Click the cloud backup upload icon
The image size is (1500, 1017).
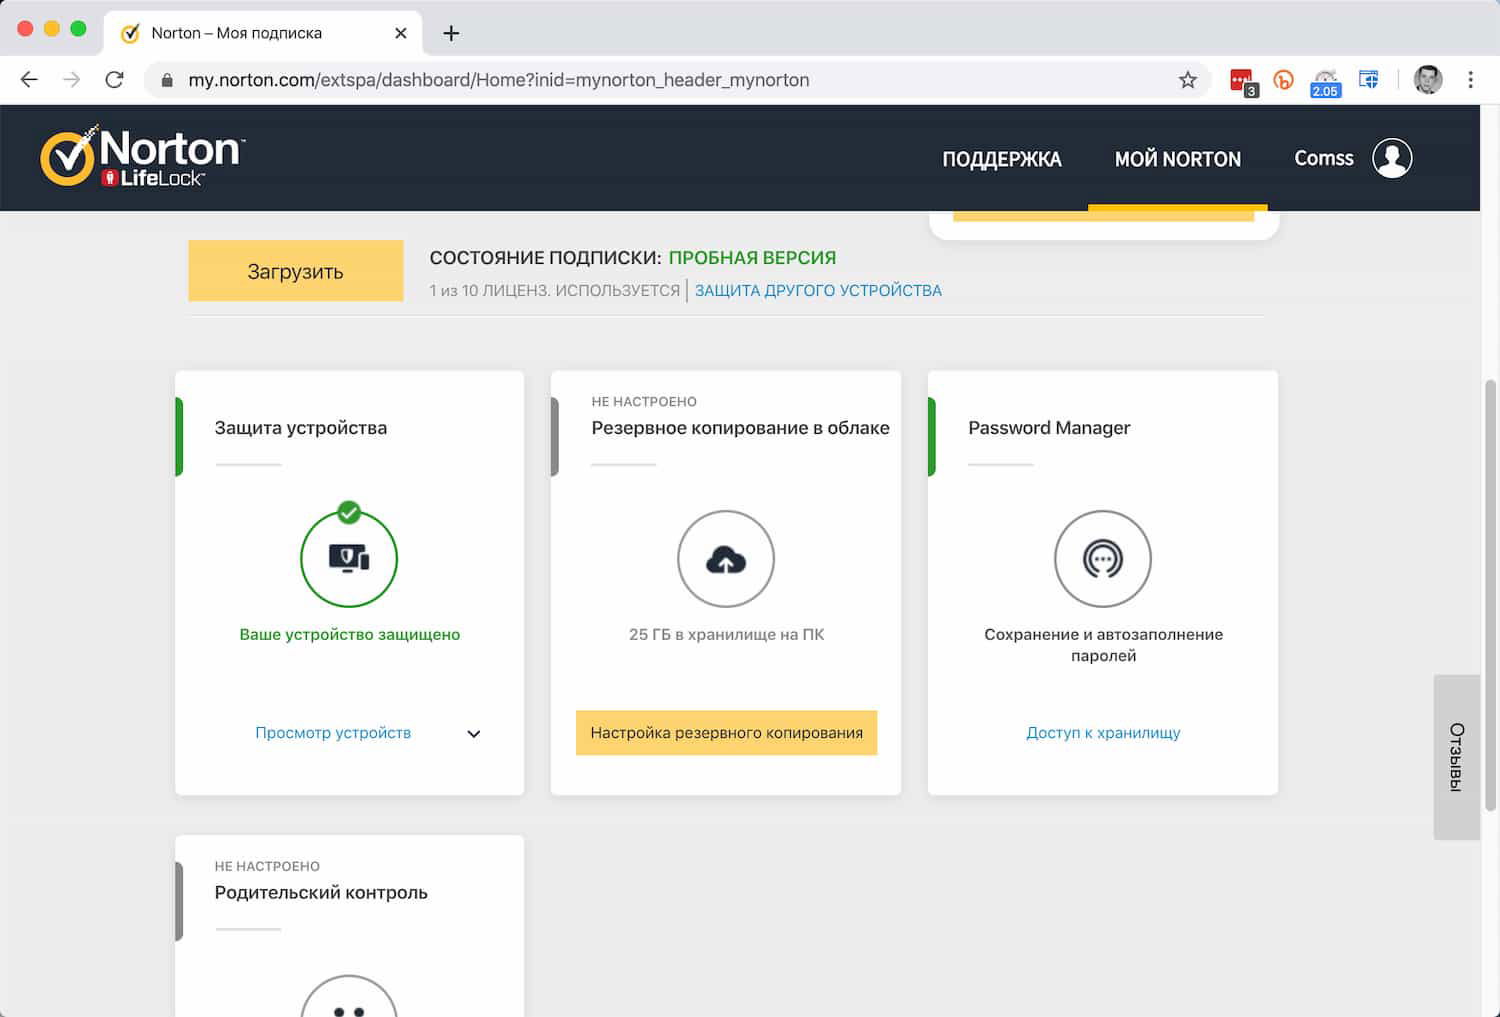point(726,559)
